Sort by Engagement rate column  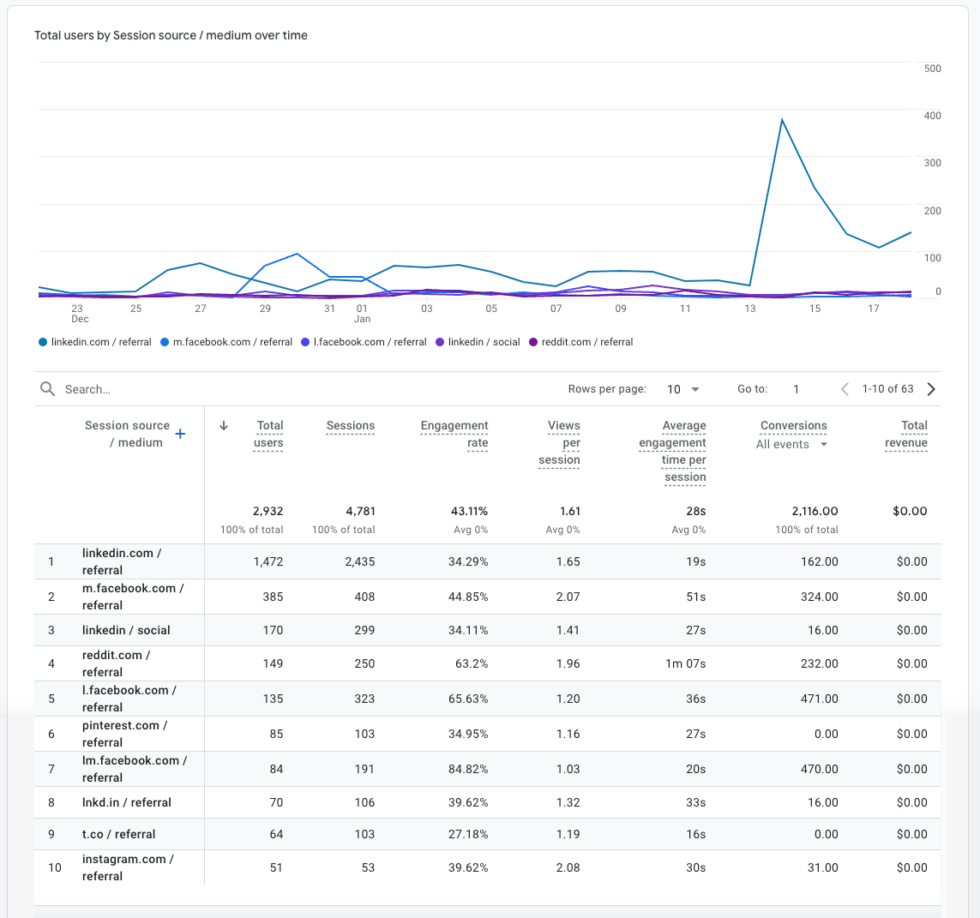click(454, 431)
